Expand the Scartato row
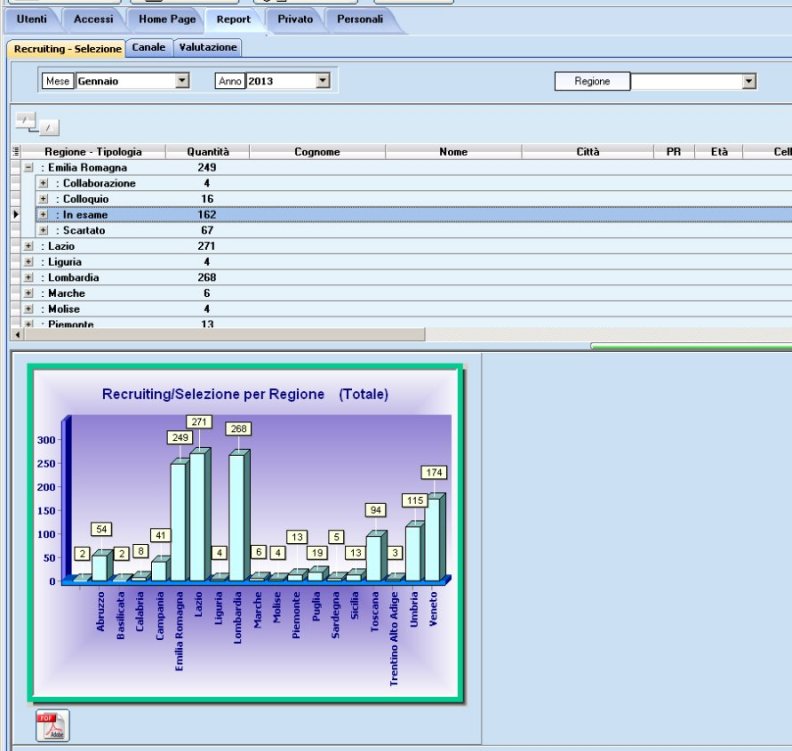The width and height of the screenshot is (792, 751). pyautogui.click(x=43, y=230)
